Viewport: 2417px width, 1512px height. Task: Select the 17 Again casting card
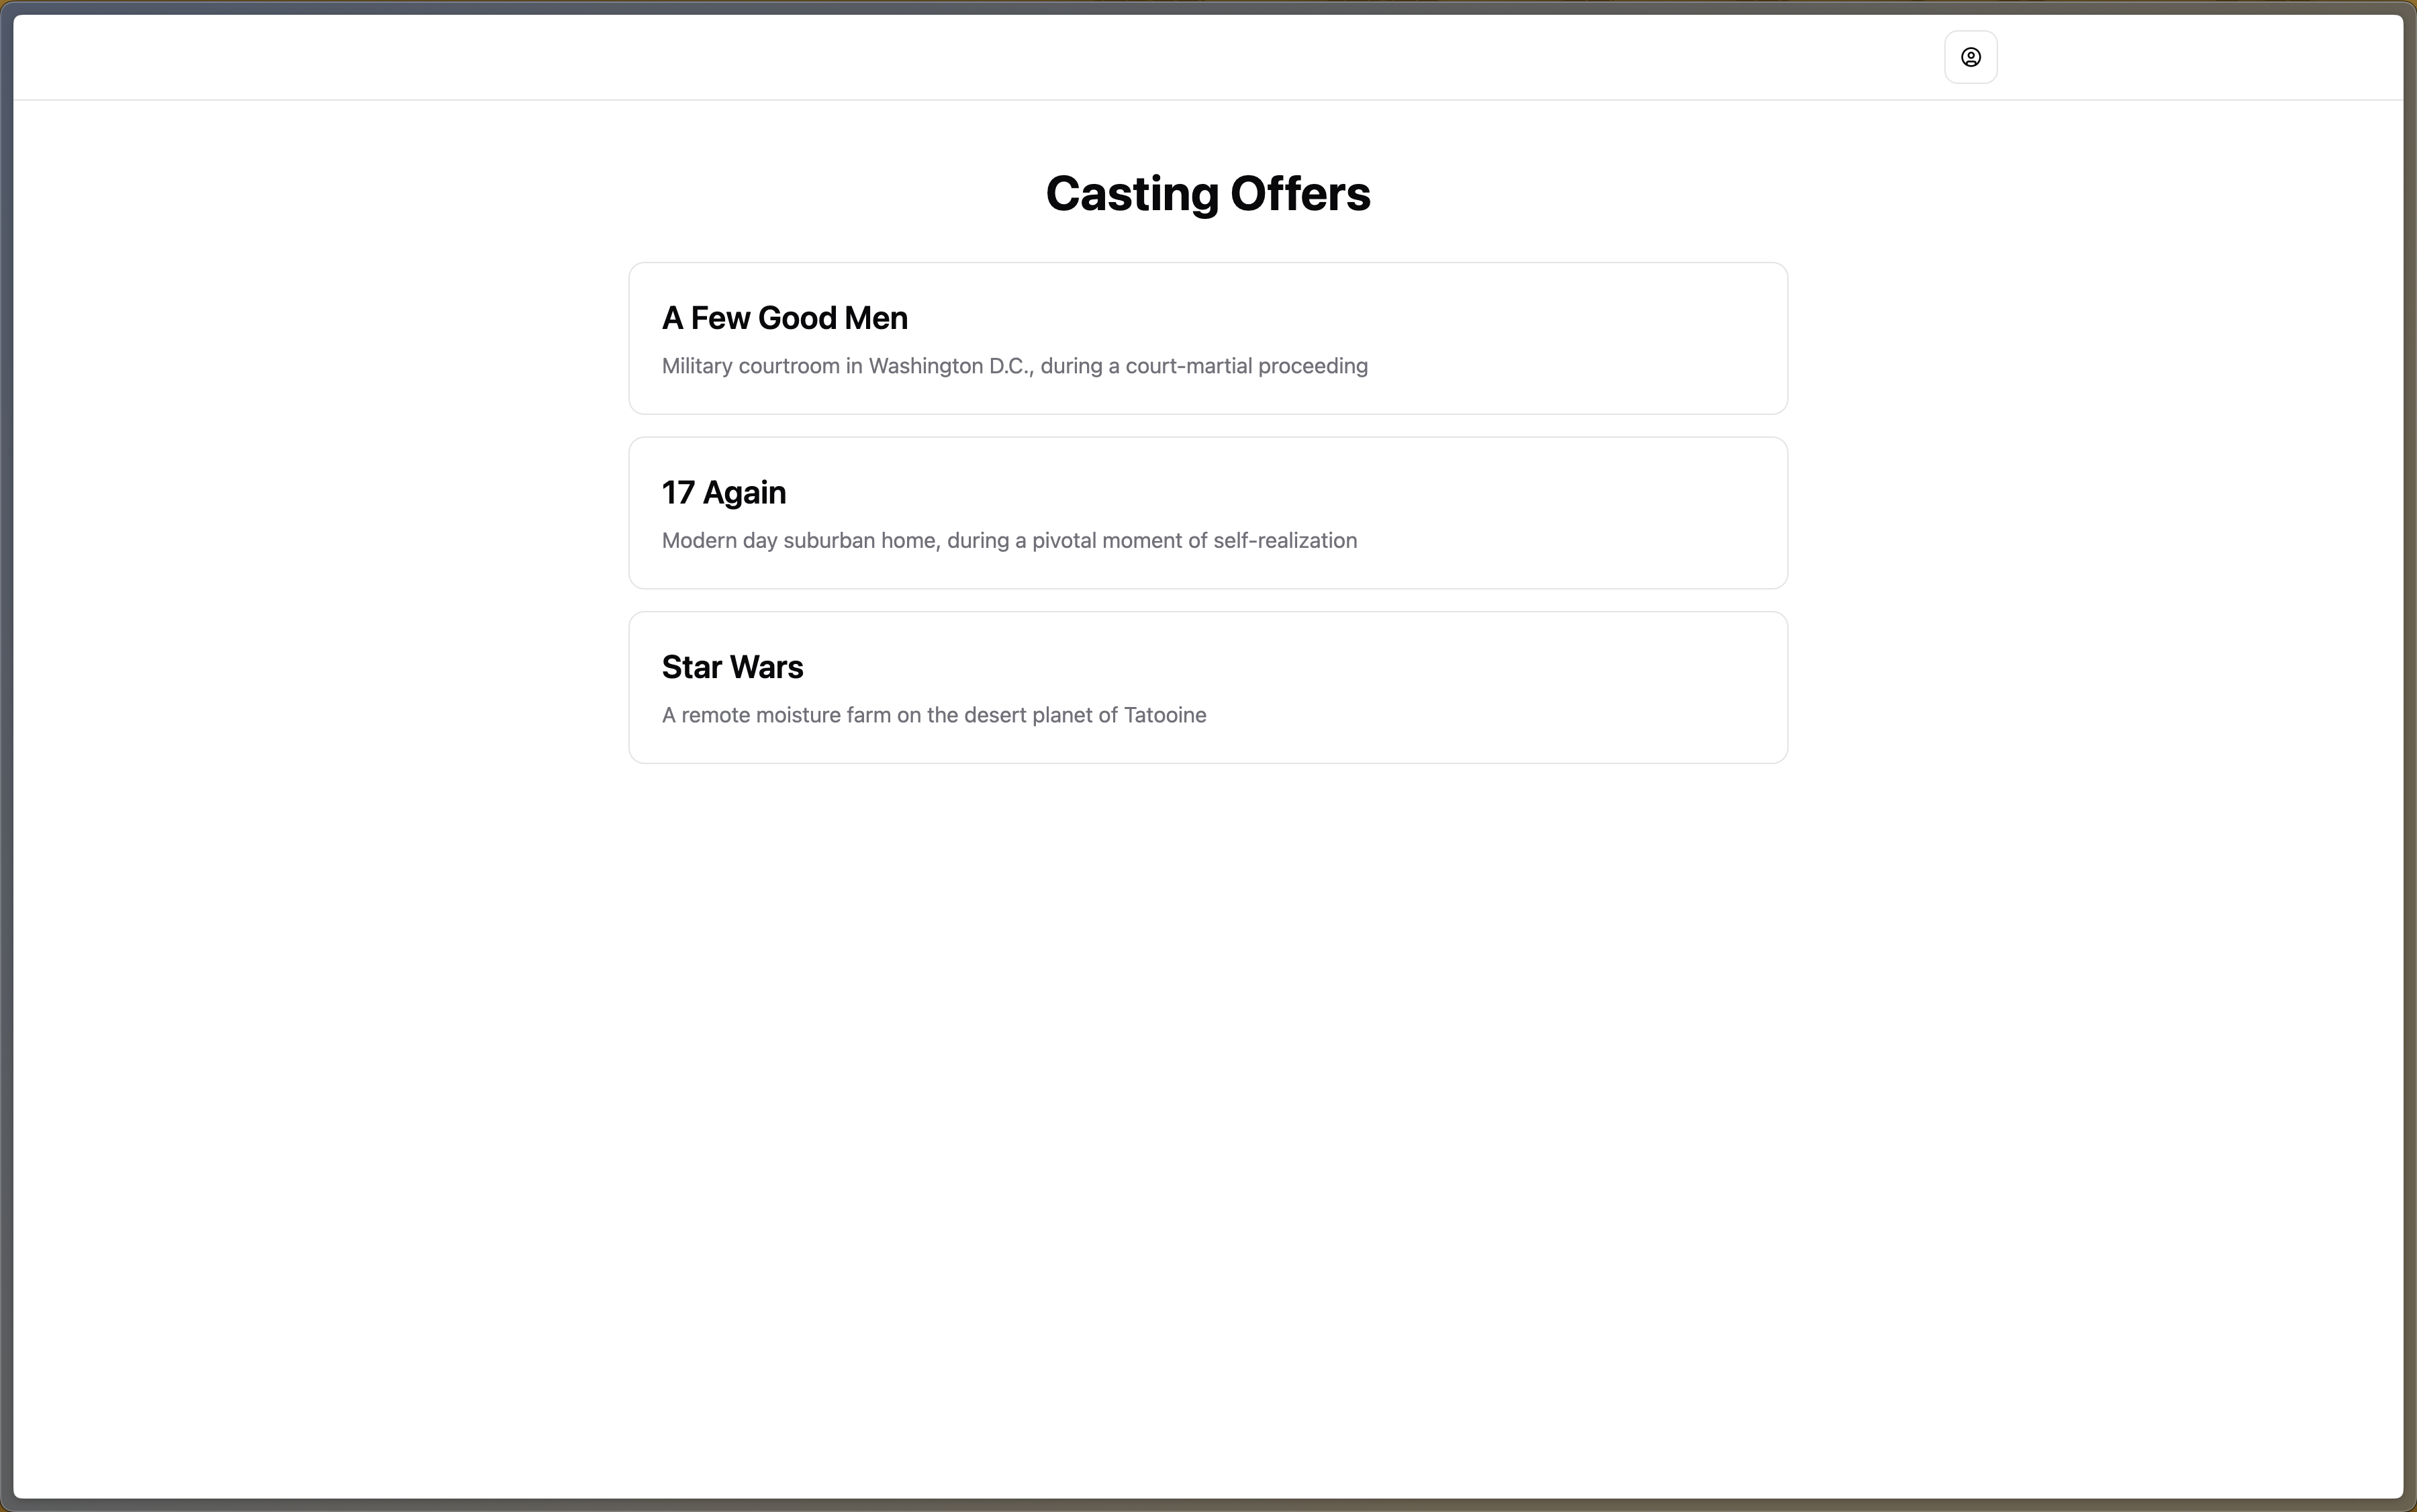[x=1207, y=513]
